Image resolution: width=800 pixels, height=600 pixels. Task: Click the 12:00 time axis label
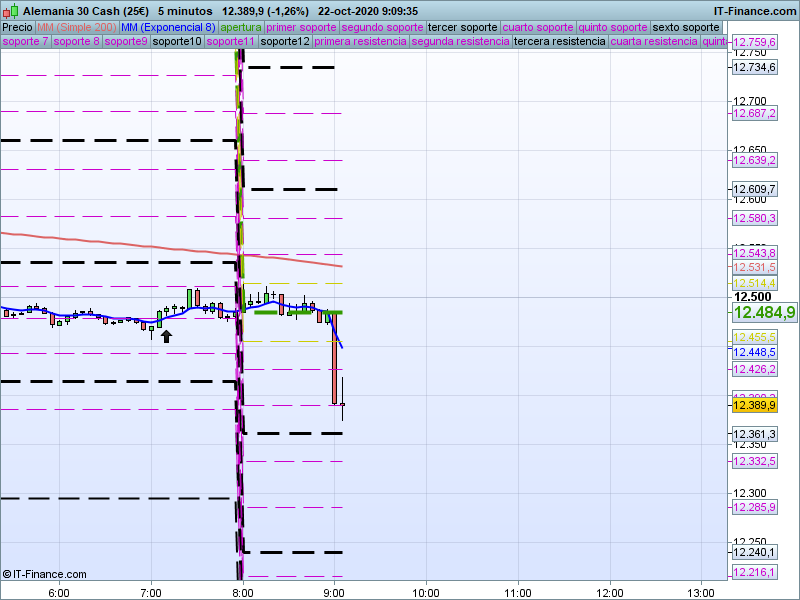610,593
